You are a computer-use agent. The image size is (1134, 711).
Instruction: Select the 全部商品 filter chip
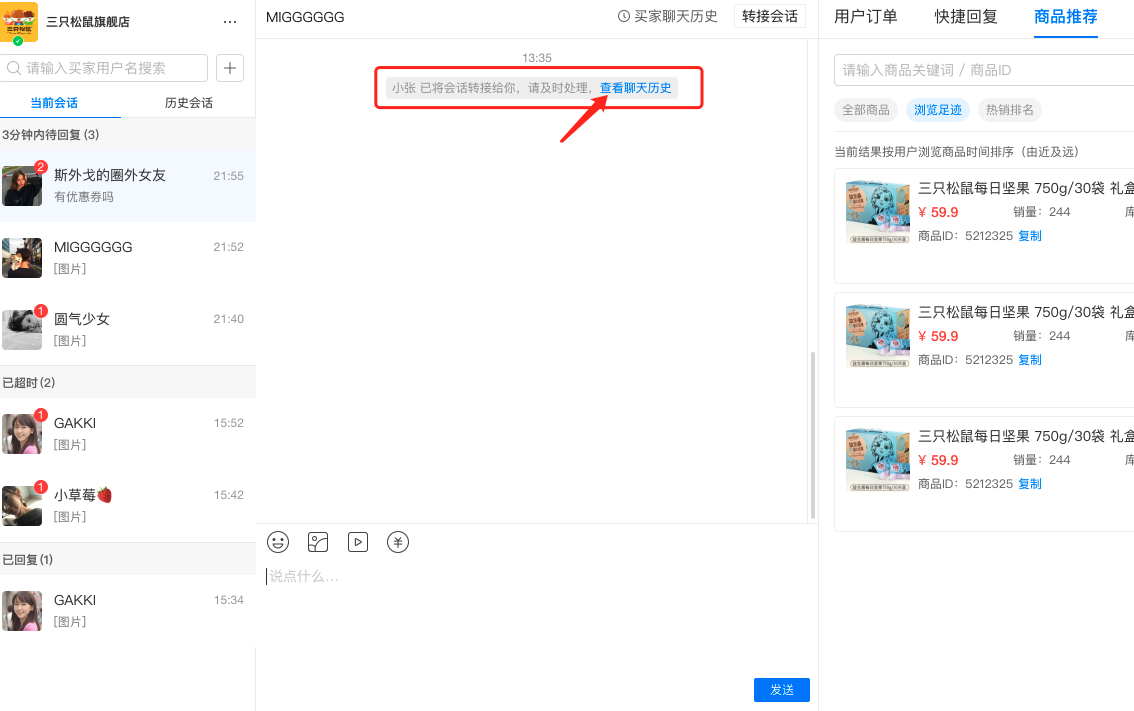865,110
